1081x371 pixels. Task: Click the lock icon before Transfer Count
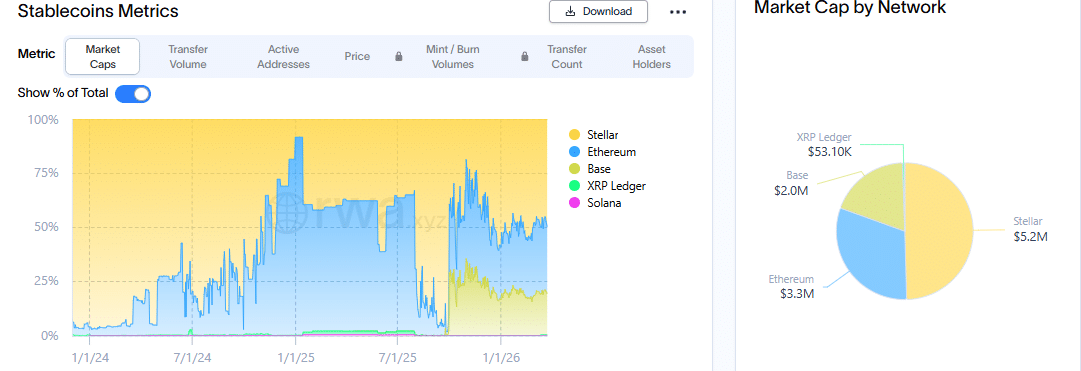click(525, 57)
